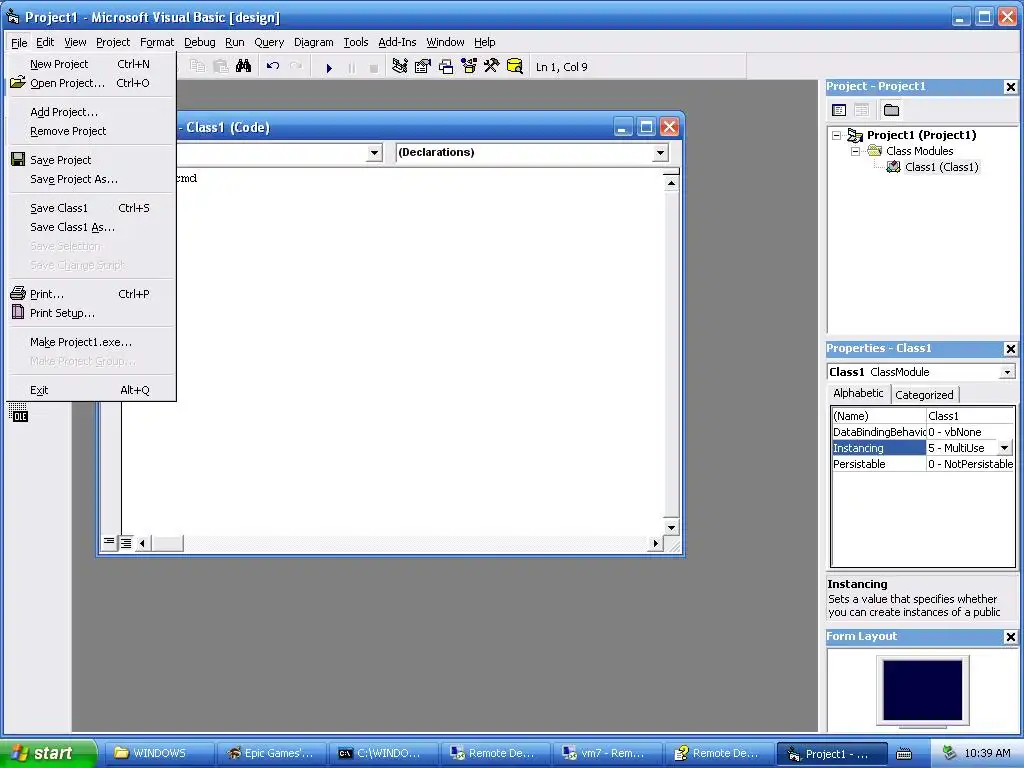Close the Form Layout panel

[1010, 637]
